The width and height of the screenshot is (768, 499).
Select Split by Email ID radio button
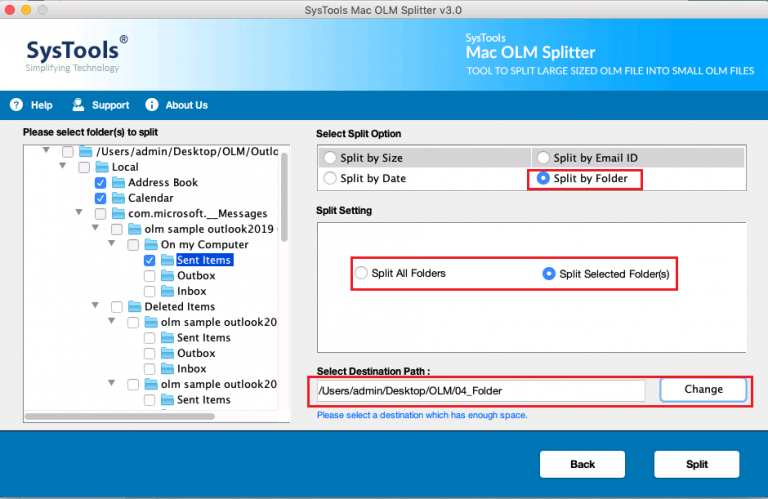543,158
